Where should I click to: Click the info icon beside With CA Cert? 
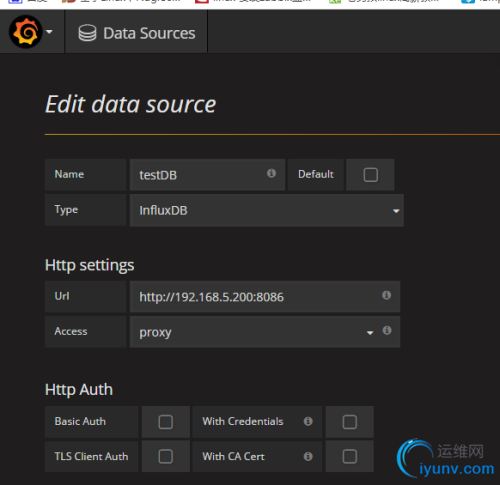click(x=308, y=456)
